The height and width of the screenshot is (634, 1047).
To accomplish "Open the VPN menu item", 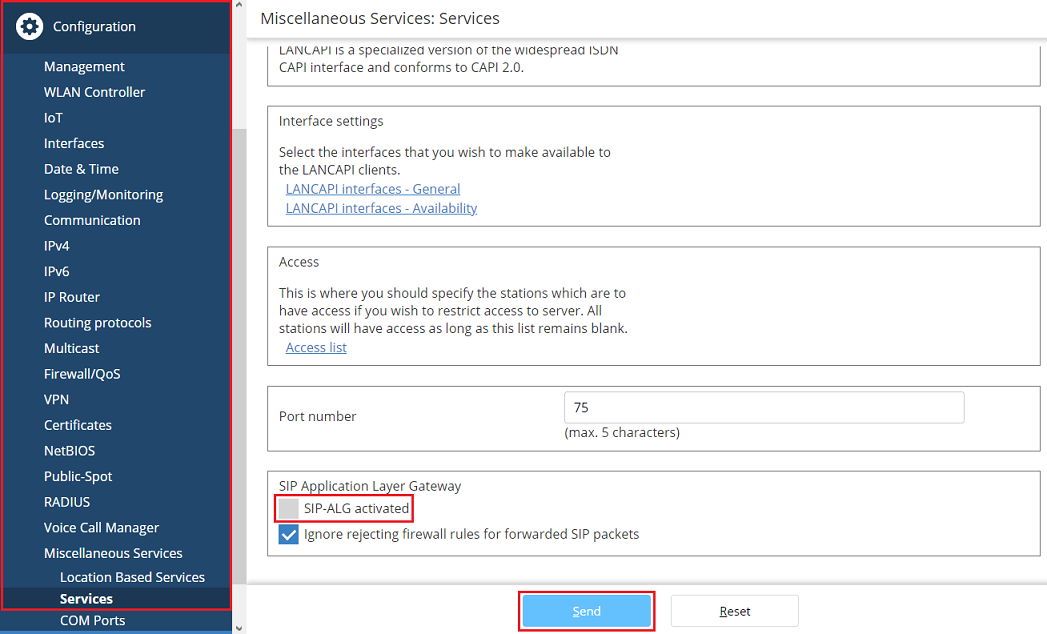I will pos(56,400).
